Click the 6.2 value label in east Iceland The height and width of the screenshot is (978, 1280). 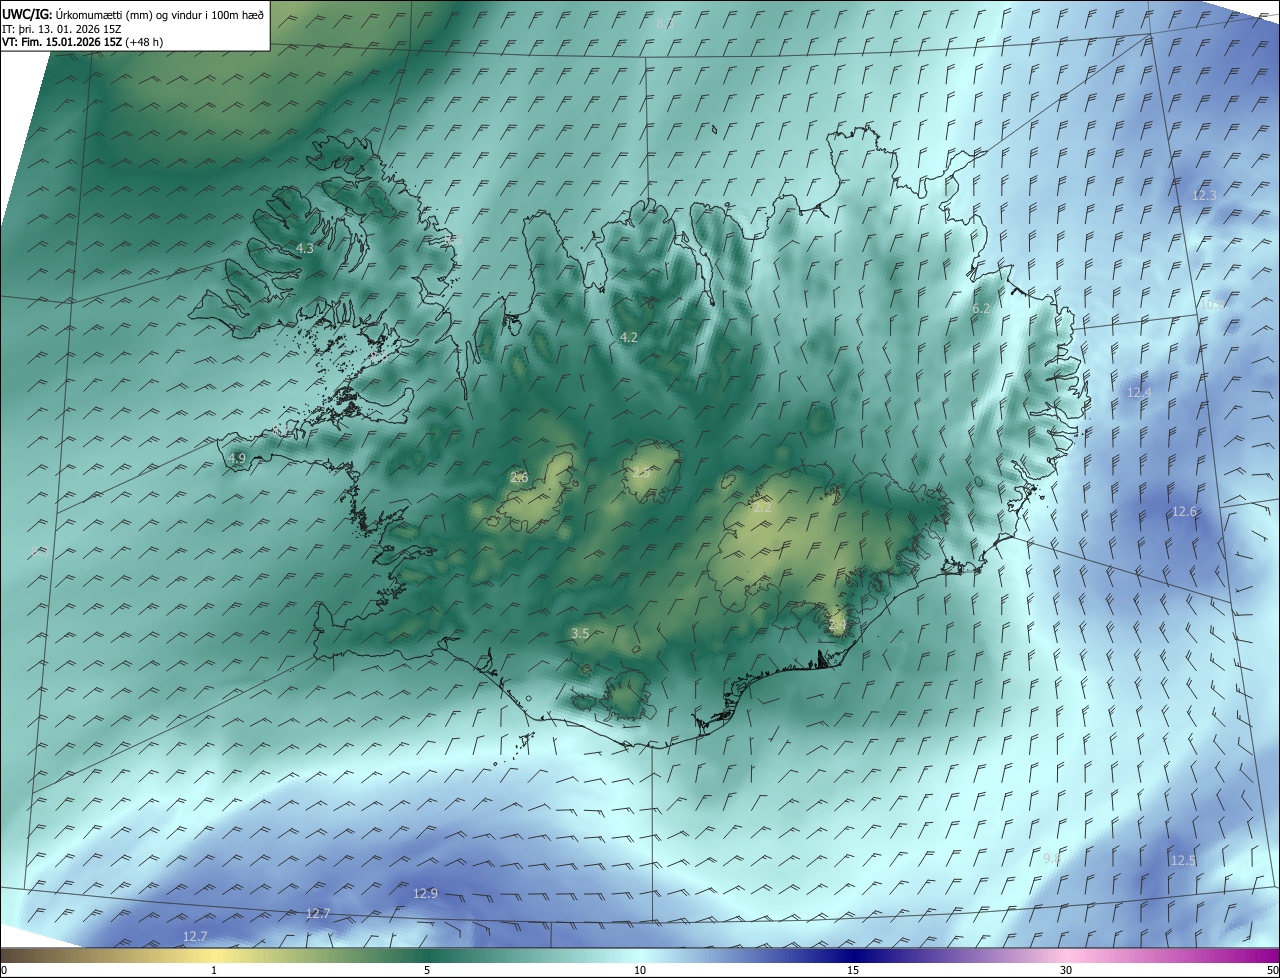point(981,309)
